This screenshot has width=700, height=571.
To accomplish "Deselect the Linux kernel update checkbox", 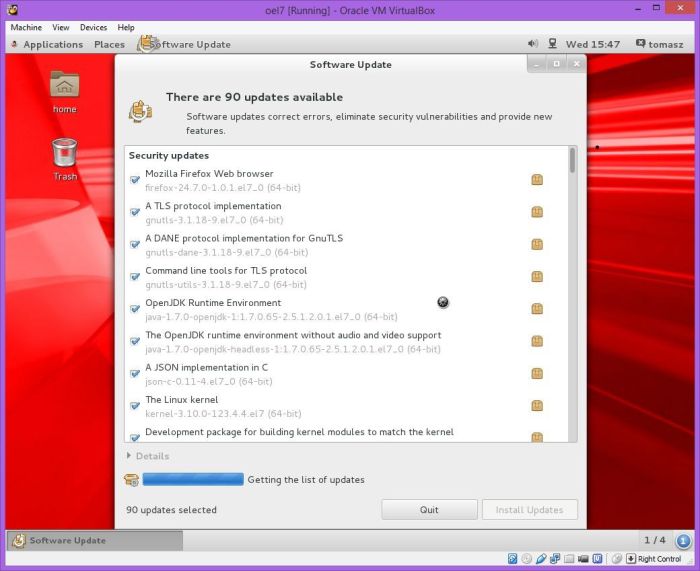I will point(135,406).
